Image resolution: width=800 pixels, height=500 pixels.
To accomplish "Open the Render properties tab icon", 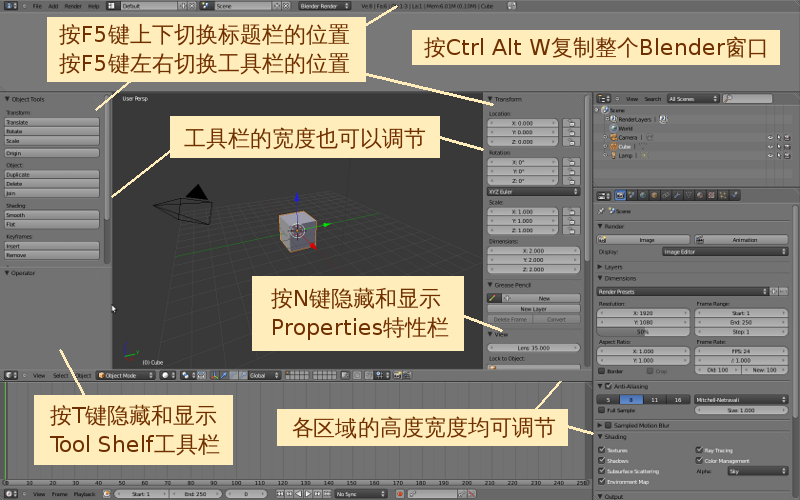I will tap(620, 195).
